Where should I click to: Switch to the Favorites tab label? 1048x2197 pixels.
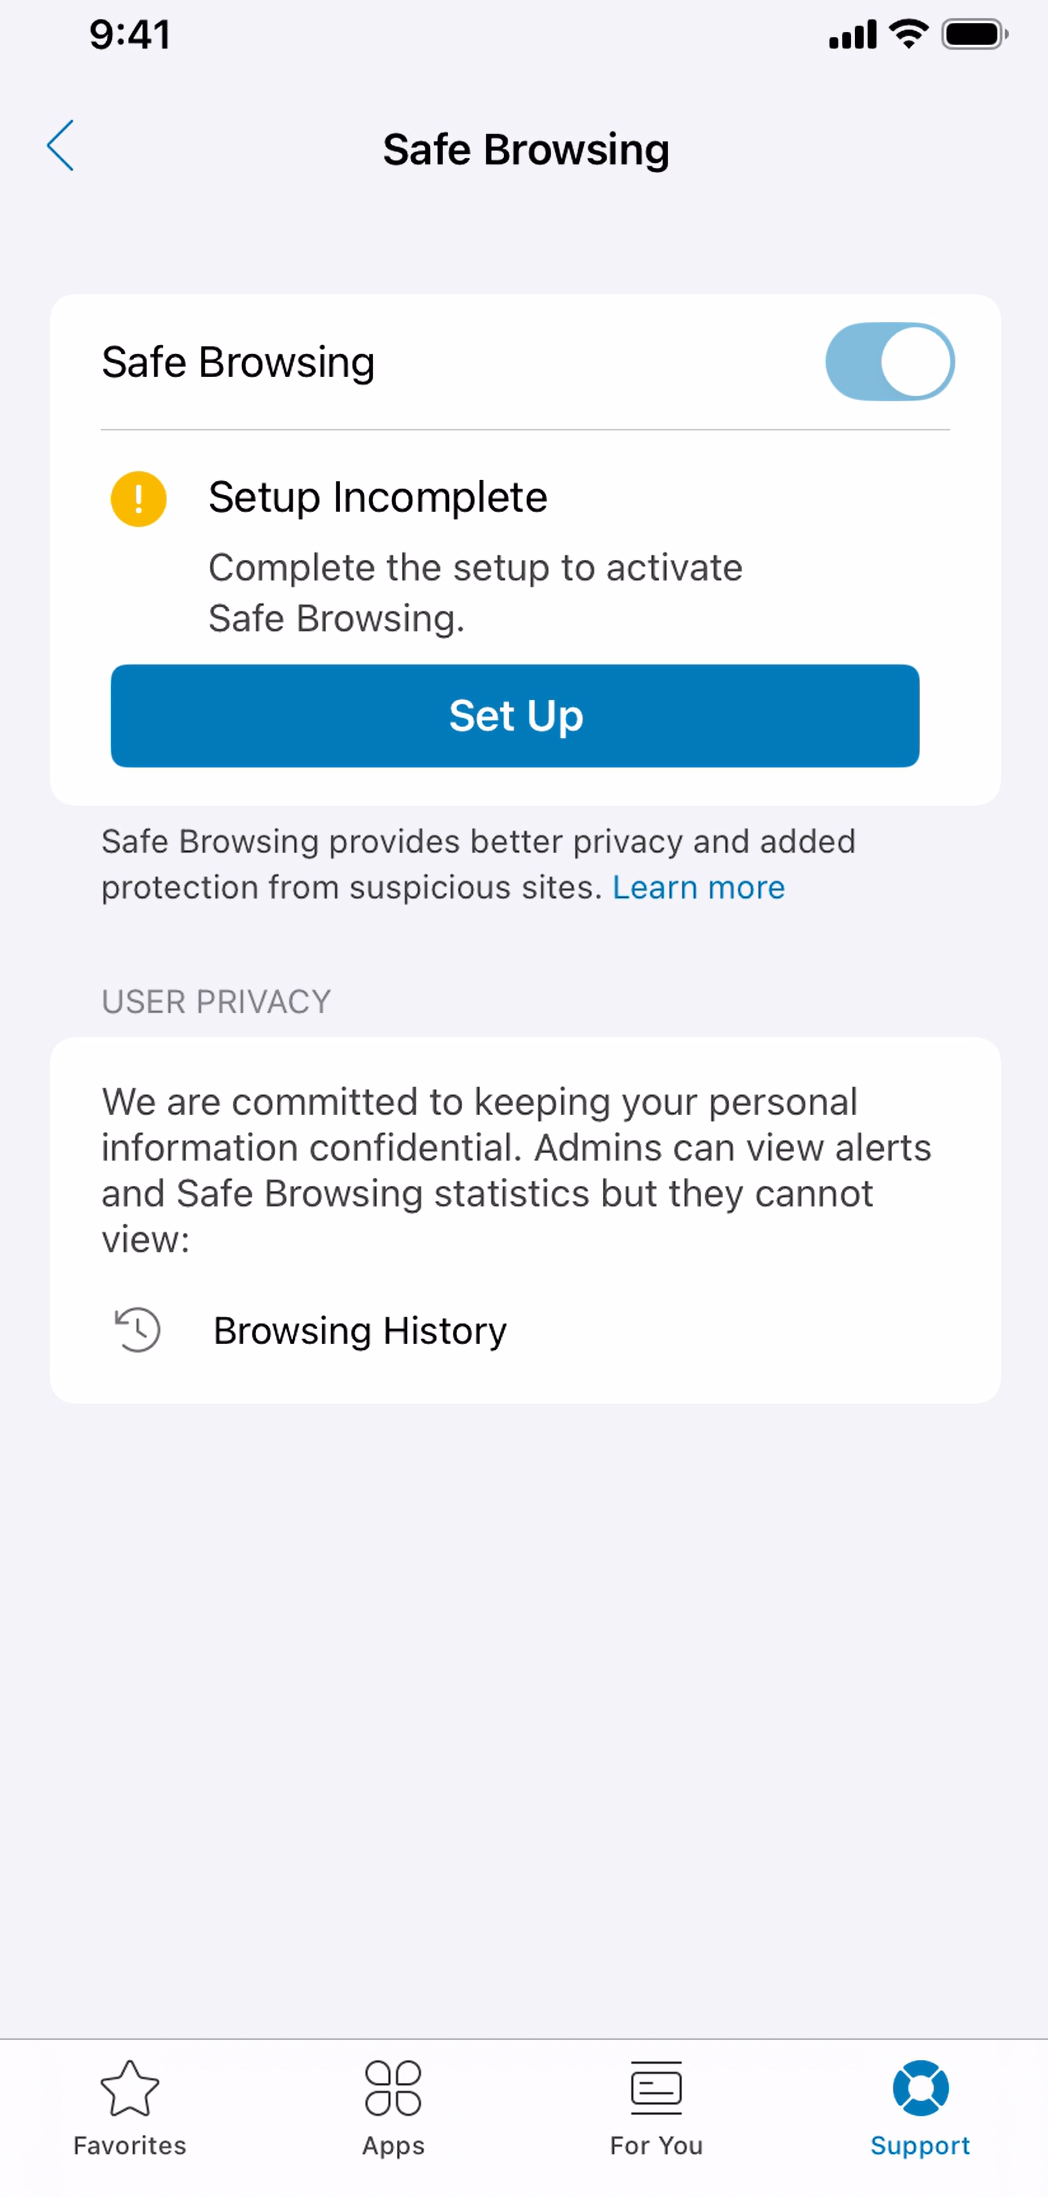pos(130,2145)
